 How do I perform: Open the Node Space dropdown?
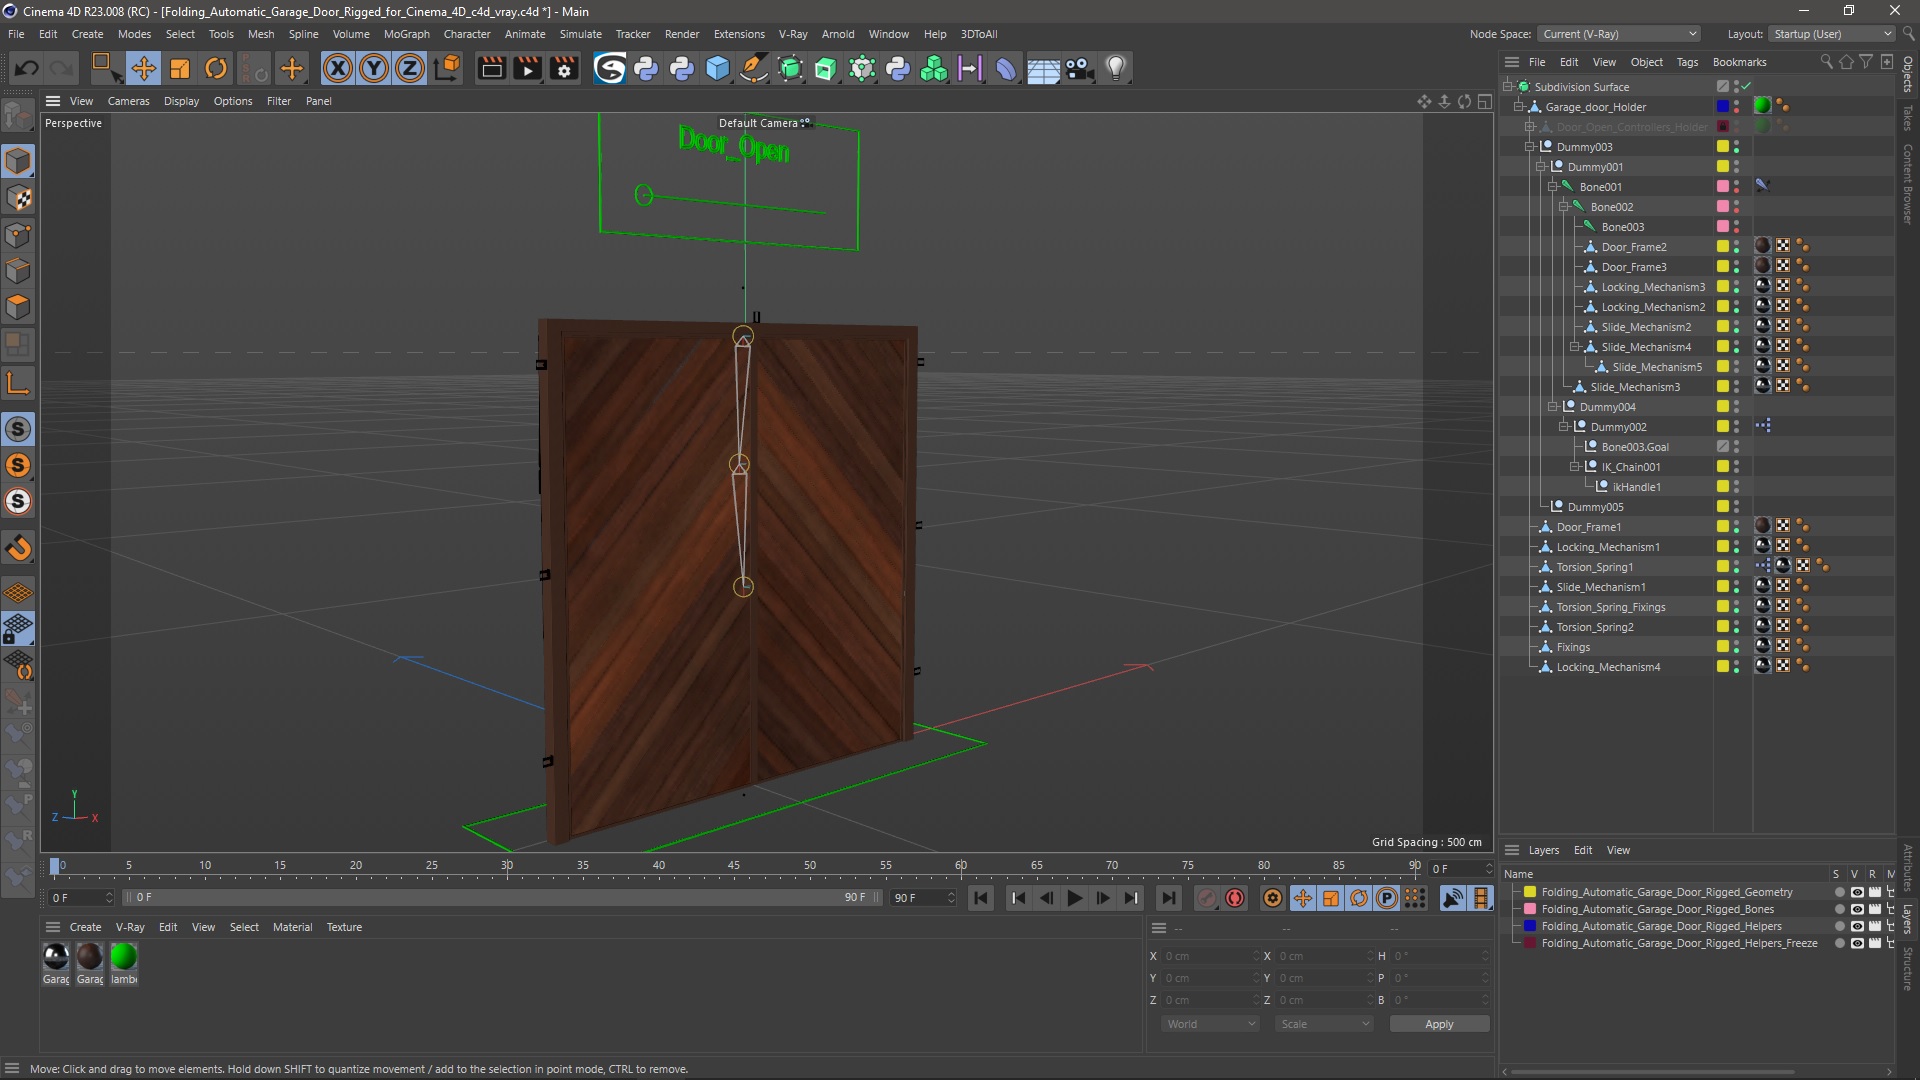[1618, 34]
